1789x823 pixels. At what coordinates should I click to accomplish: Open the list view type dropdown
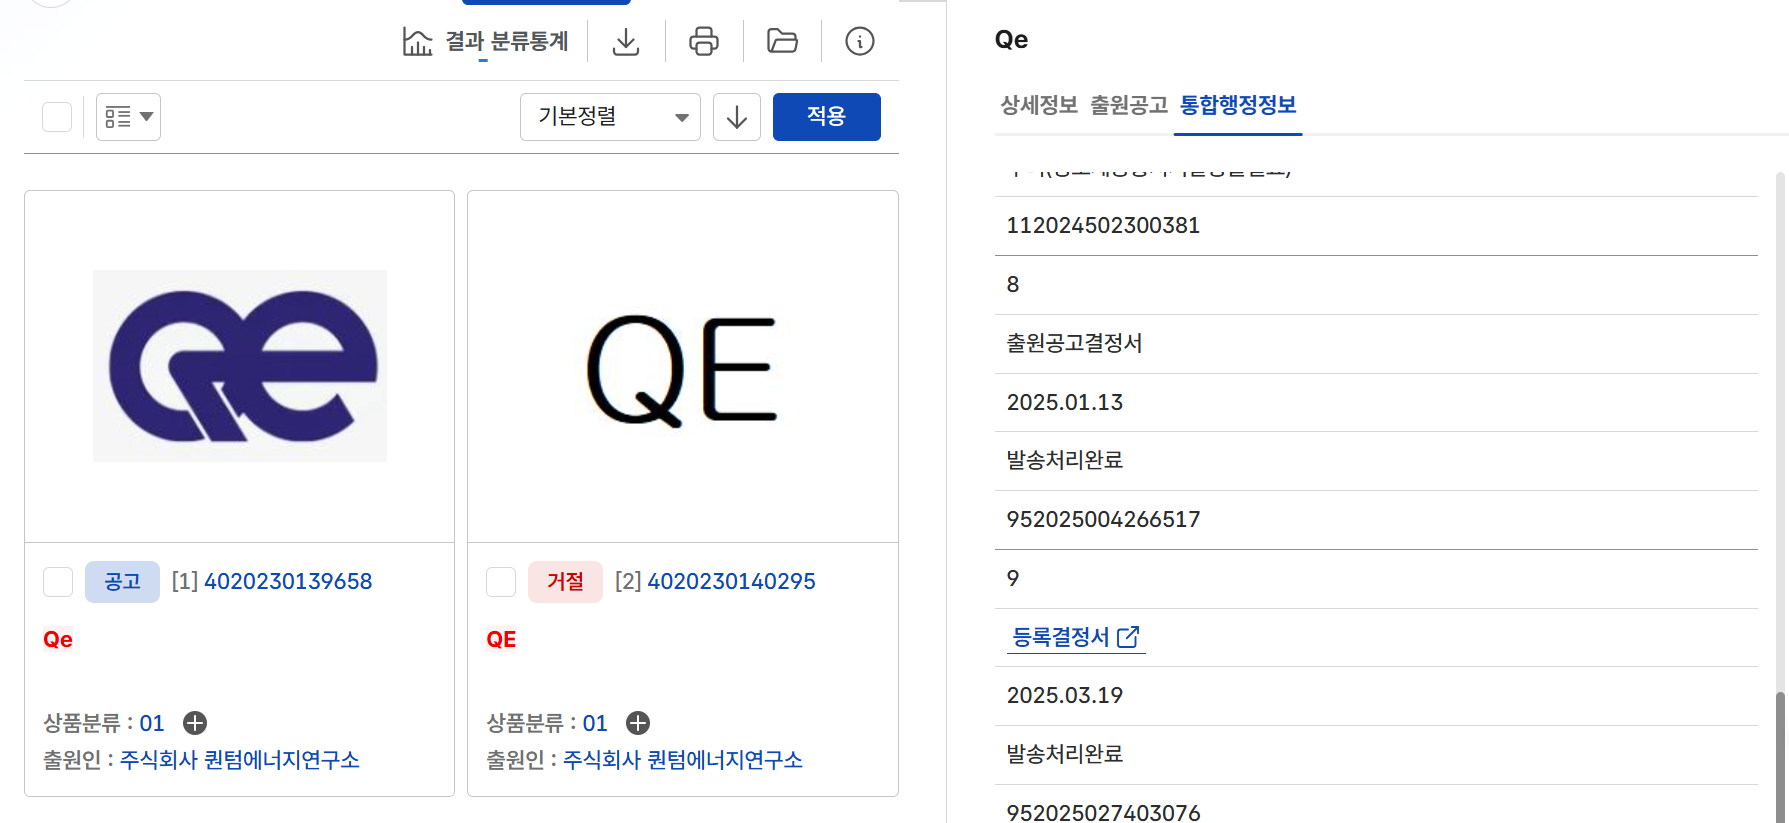(128, 117)
